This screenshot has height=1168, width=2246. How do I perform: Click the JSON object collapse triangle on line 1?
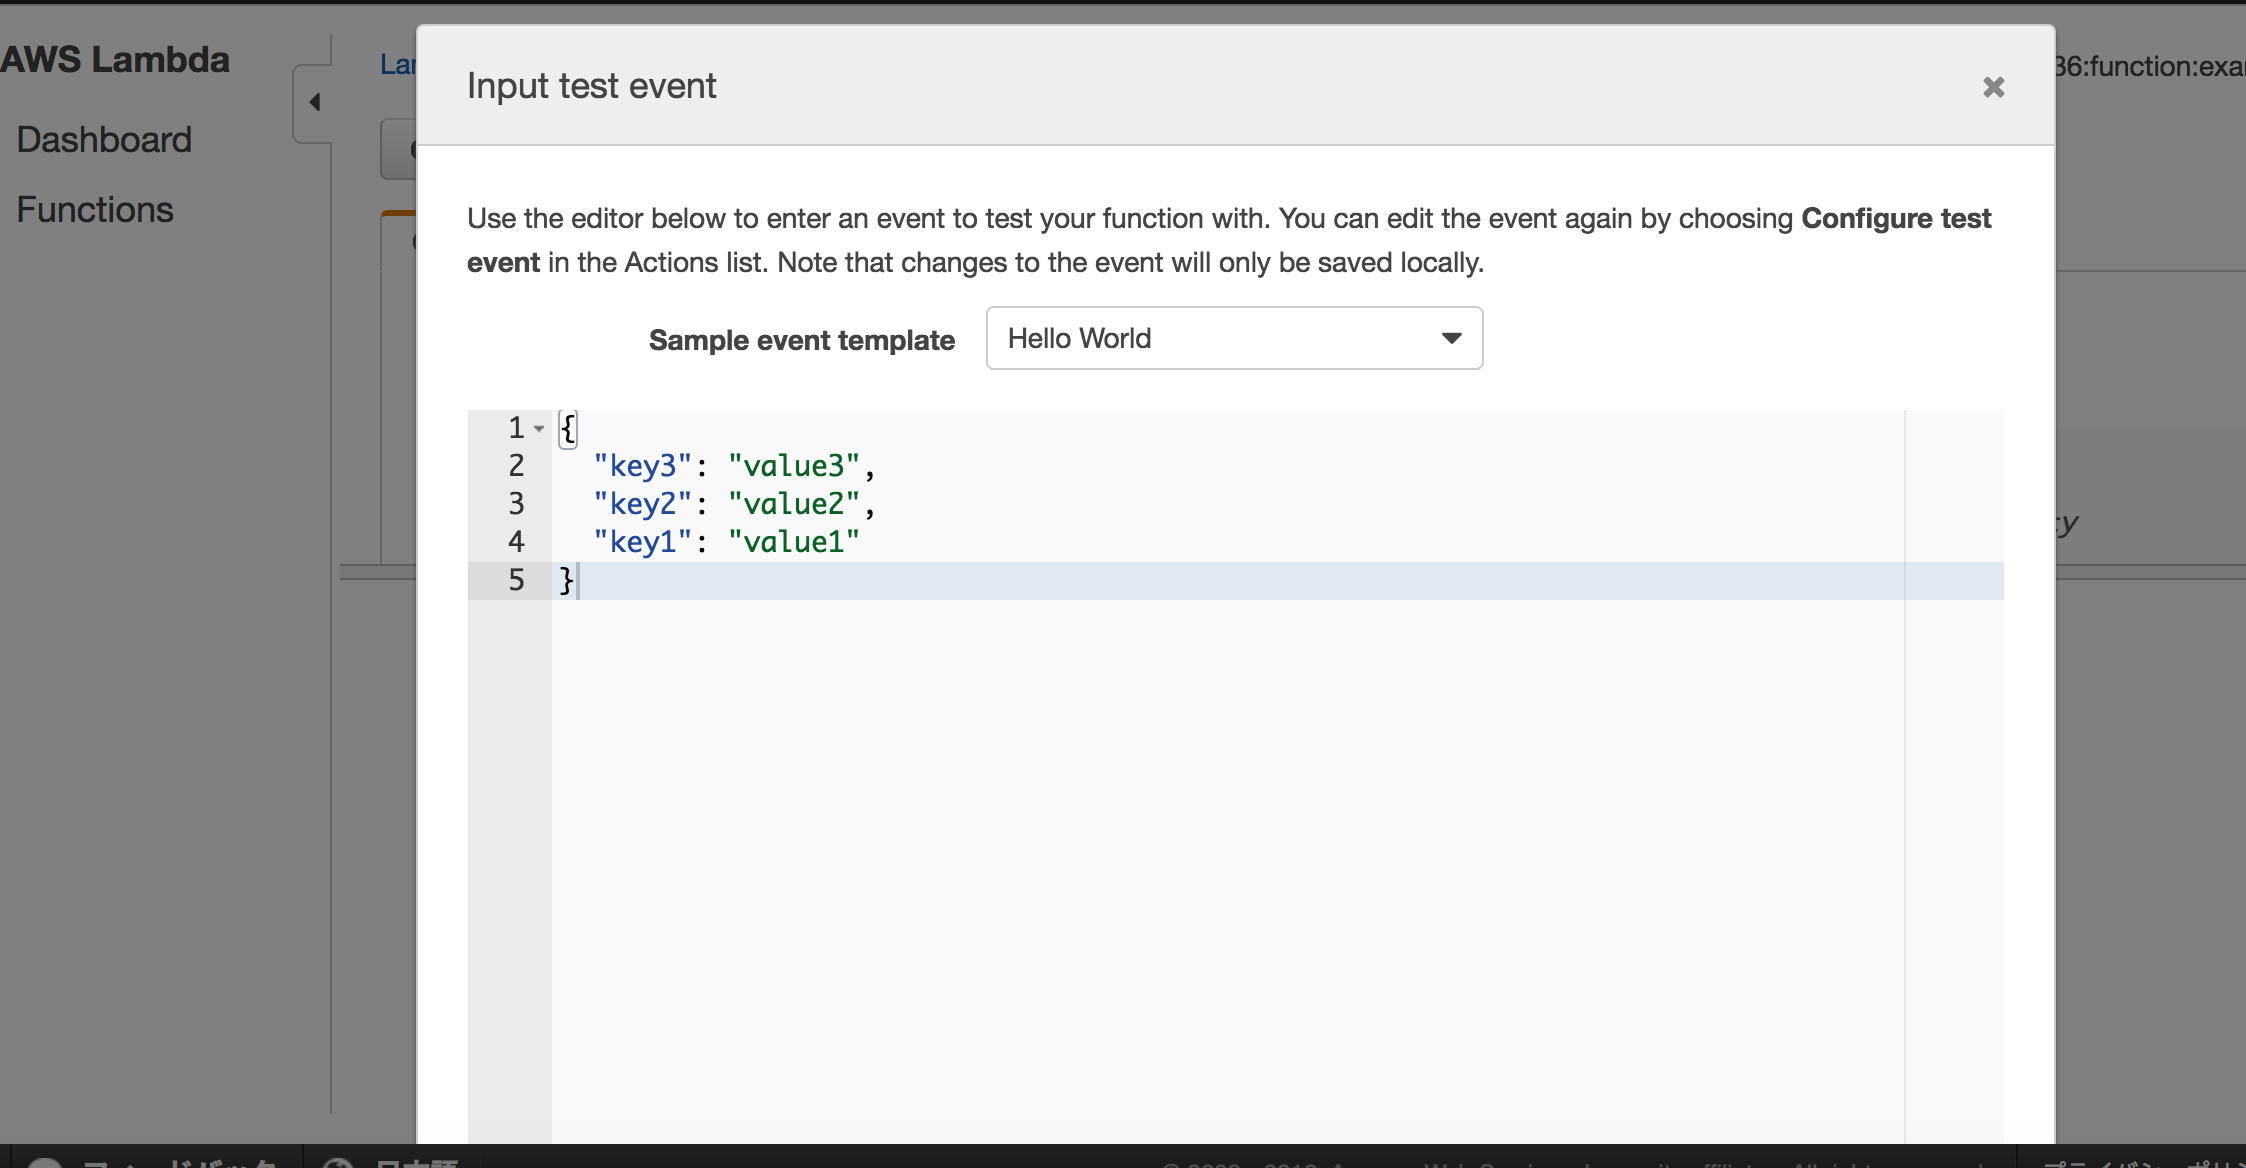point(539,426)
